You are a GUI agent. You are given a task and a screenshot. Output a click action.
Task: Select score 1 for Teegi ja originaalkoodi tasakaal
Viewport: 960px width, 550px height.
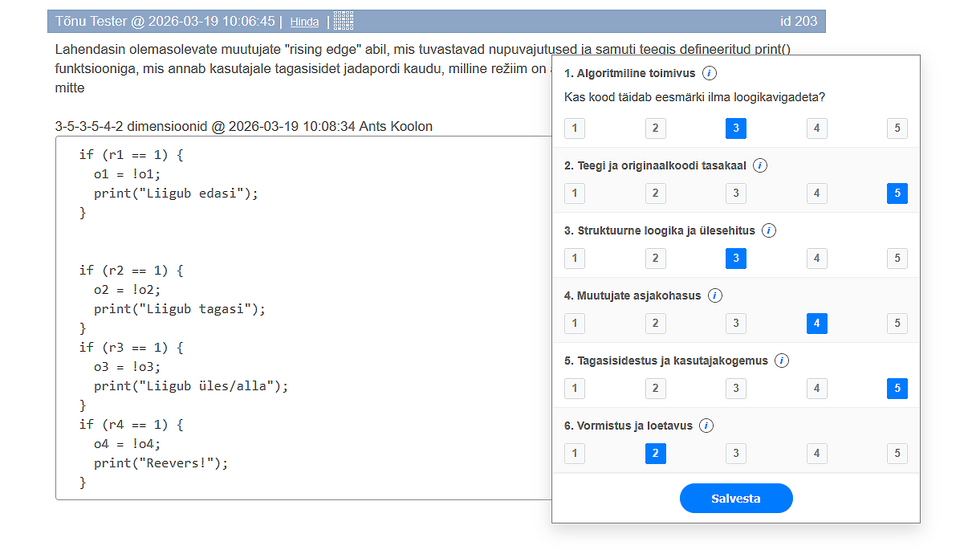point(574,193)
